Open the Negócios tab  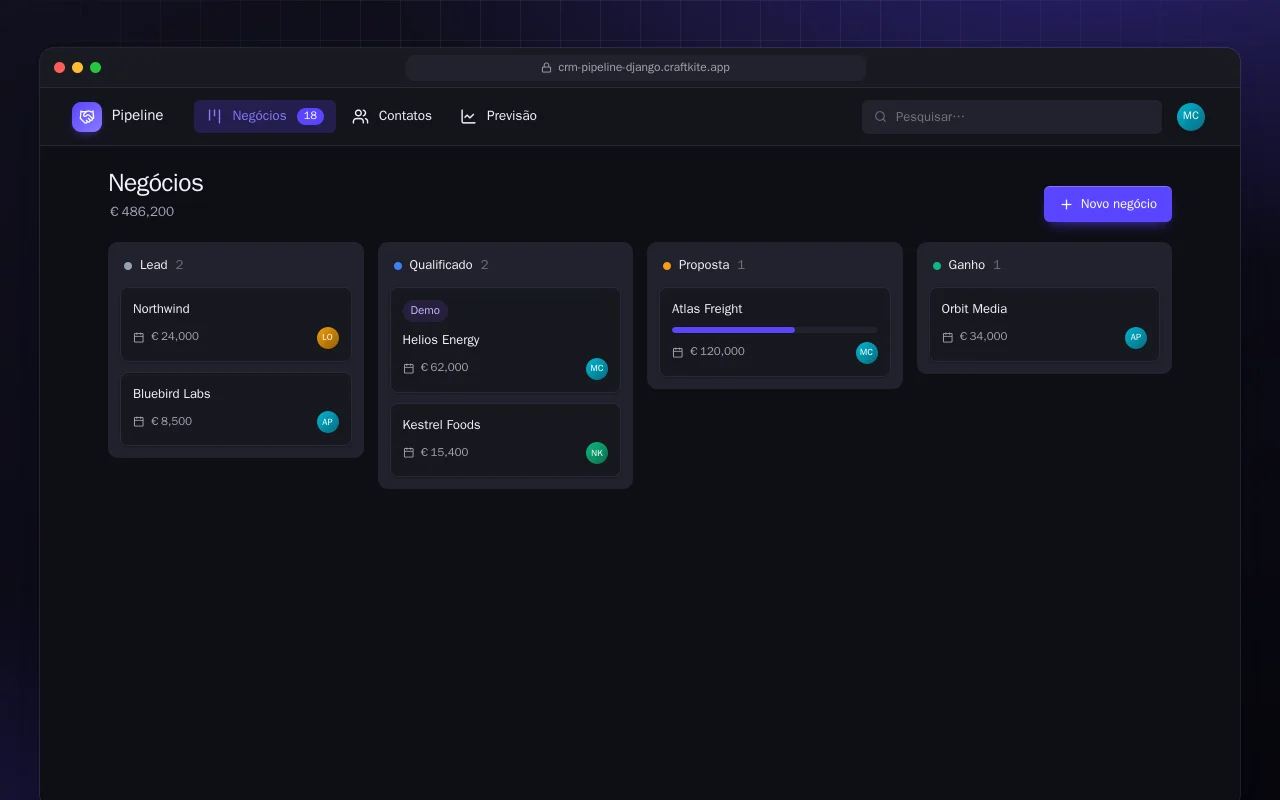pos(265,116)
